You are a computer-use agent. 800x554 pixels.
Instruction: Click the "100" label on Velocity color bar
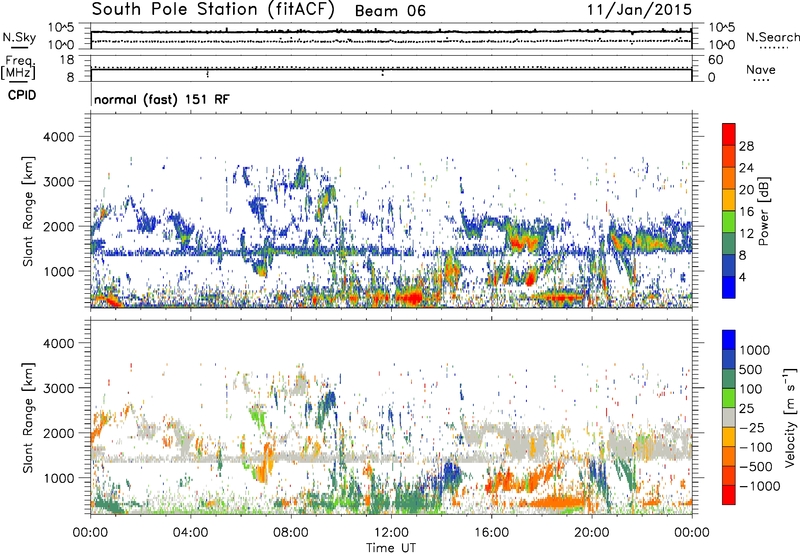(751, 389)
